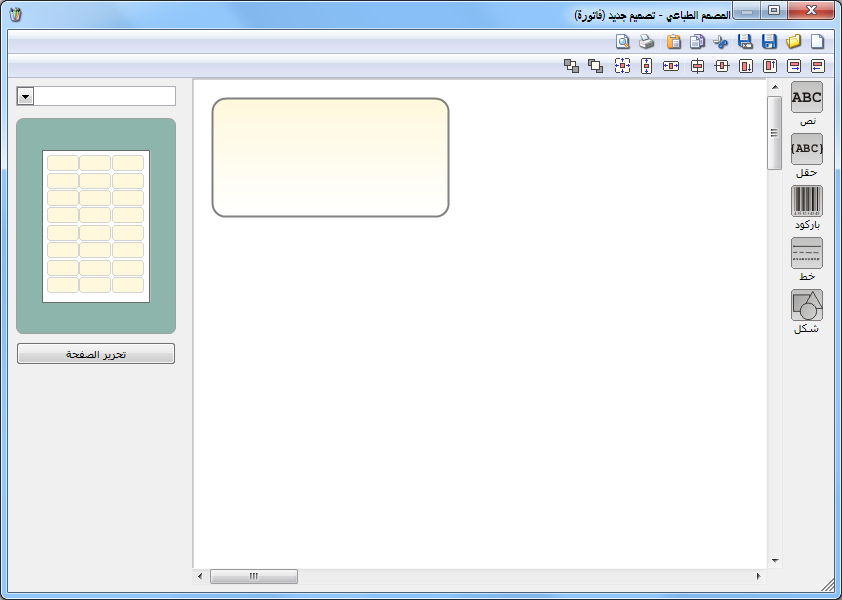Screen dimensions: 842x600
Task: Click the application icon in title bar
Action: pyautogui.click(x=16, y=14)
